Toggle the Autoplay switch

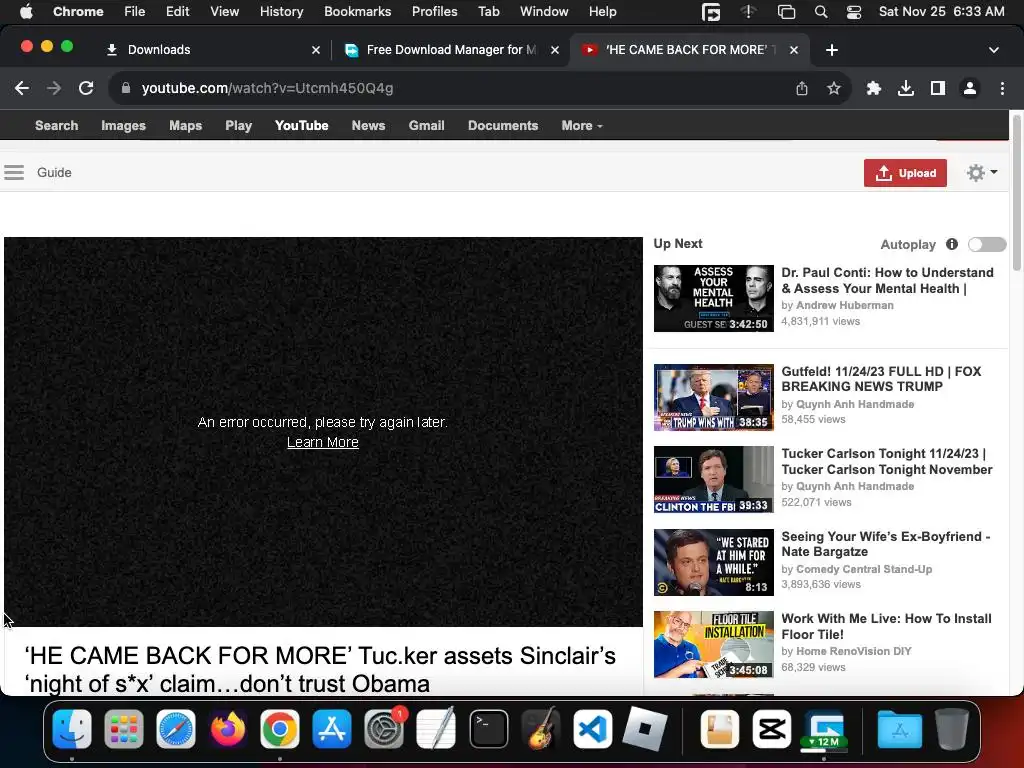pos(987,244)
